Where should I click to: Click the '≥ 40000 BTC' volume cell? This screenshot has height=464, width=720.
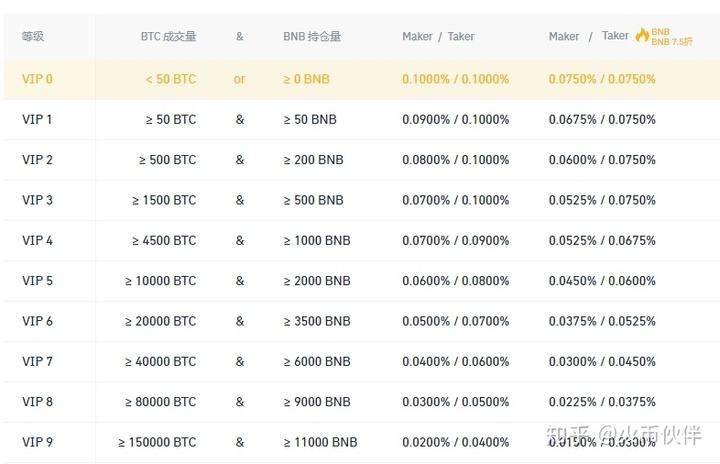[x=161, y=362]
